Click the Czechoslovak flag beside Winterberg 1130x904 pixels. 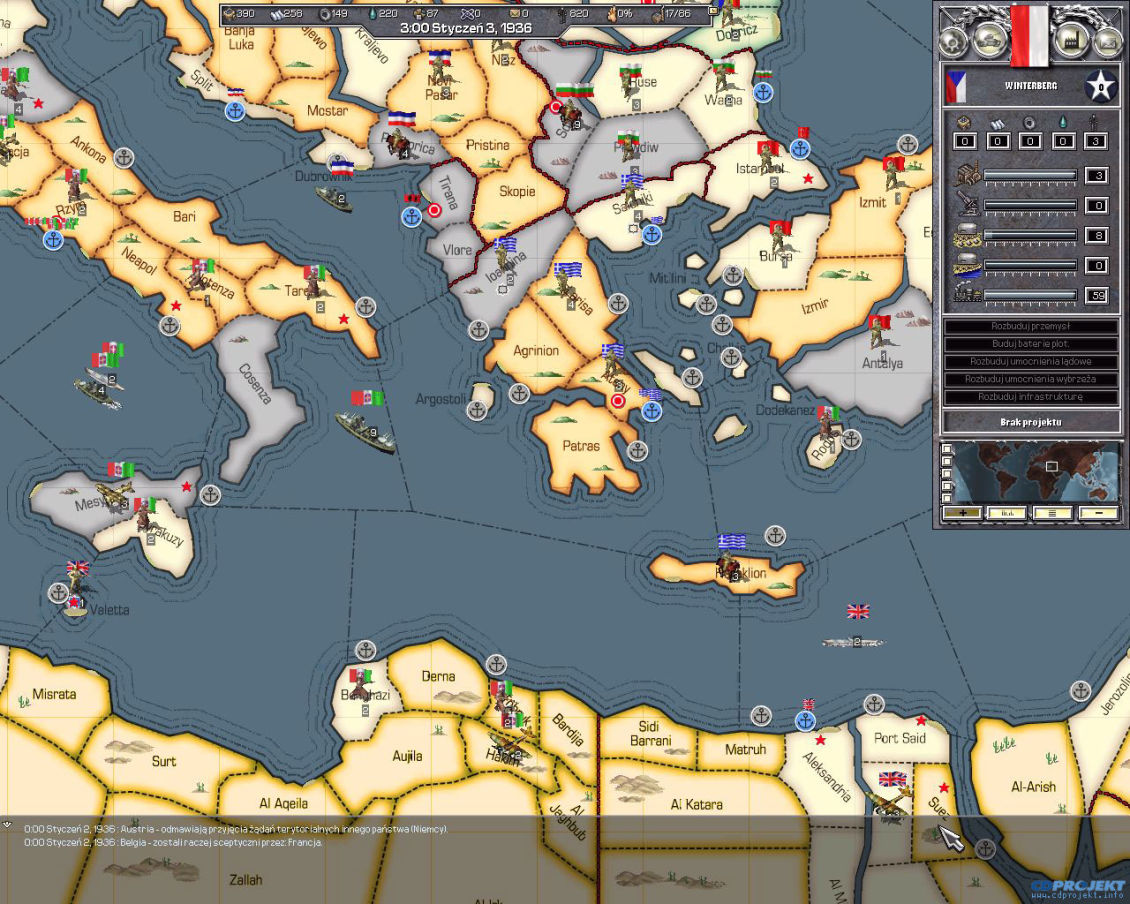[x=956, y=87]
